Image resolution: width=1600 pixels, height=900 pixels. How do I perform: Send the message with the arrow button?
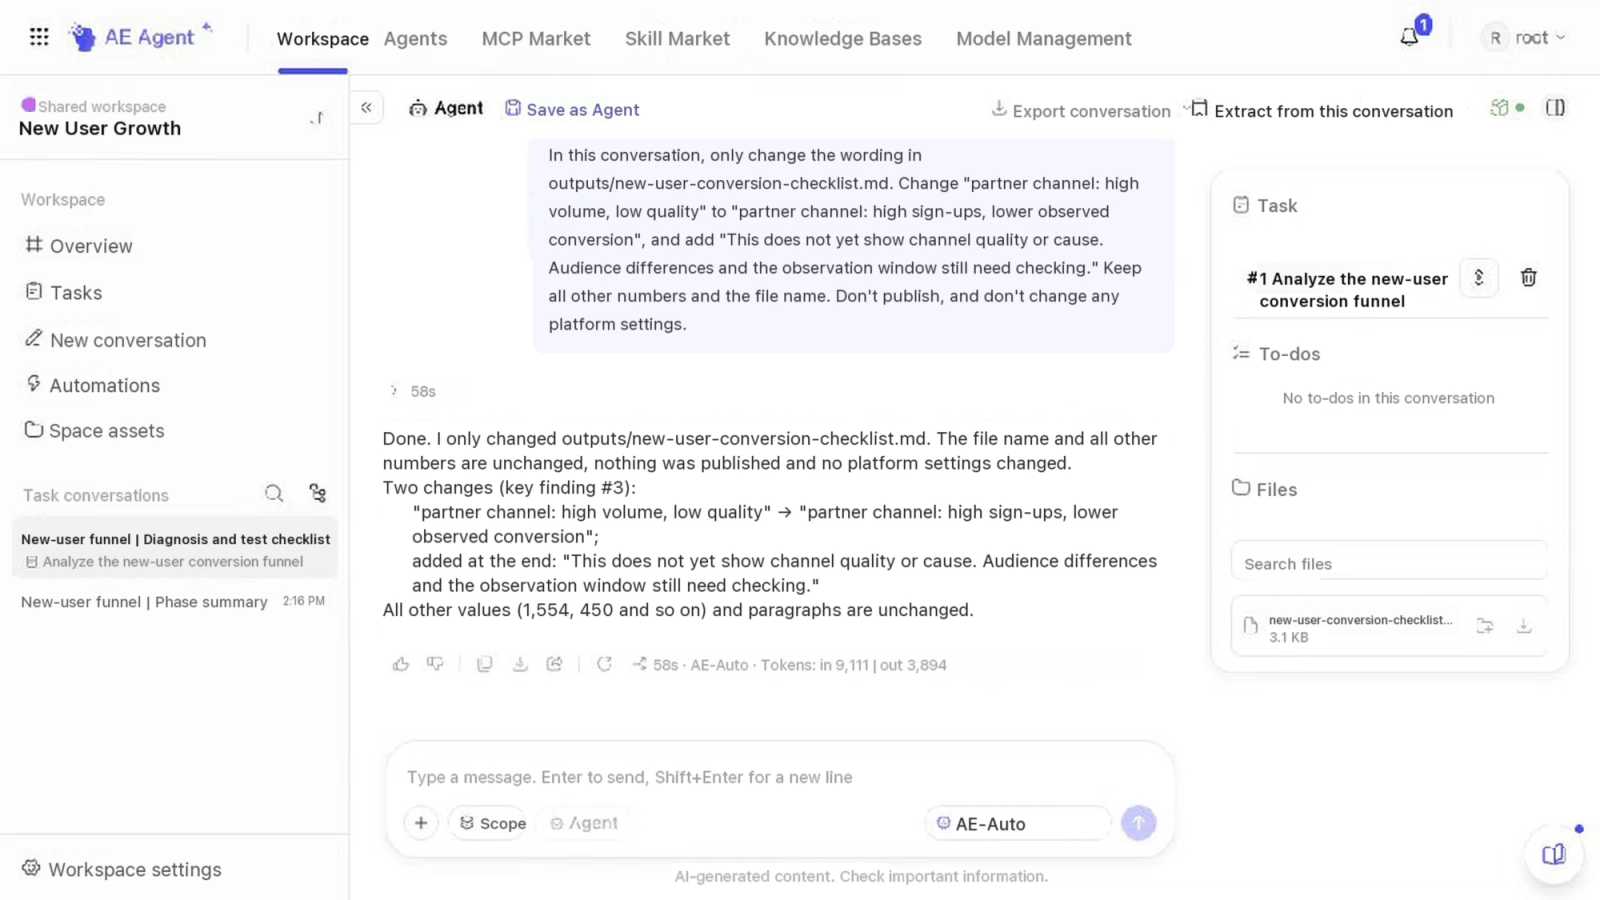(1138, 823)
